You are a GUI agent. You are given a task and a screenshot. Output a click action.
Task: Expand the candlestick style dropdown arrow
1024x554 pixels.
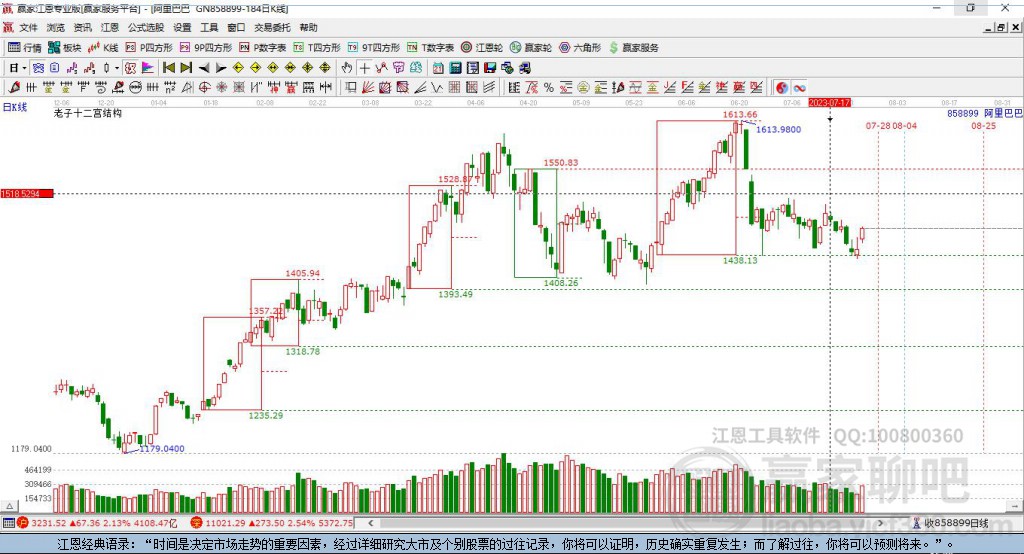click(117, 68)
